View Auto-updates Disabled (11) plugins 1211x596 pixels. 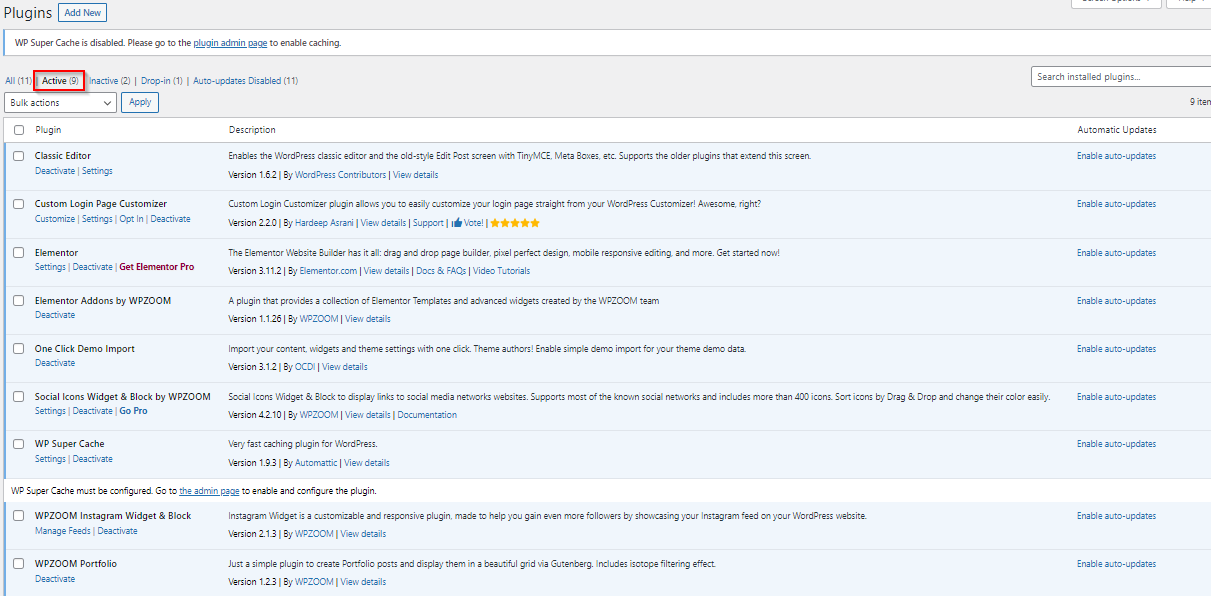[245, 80]
